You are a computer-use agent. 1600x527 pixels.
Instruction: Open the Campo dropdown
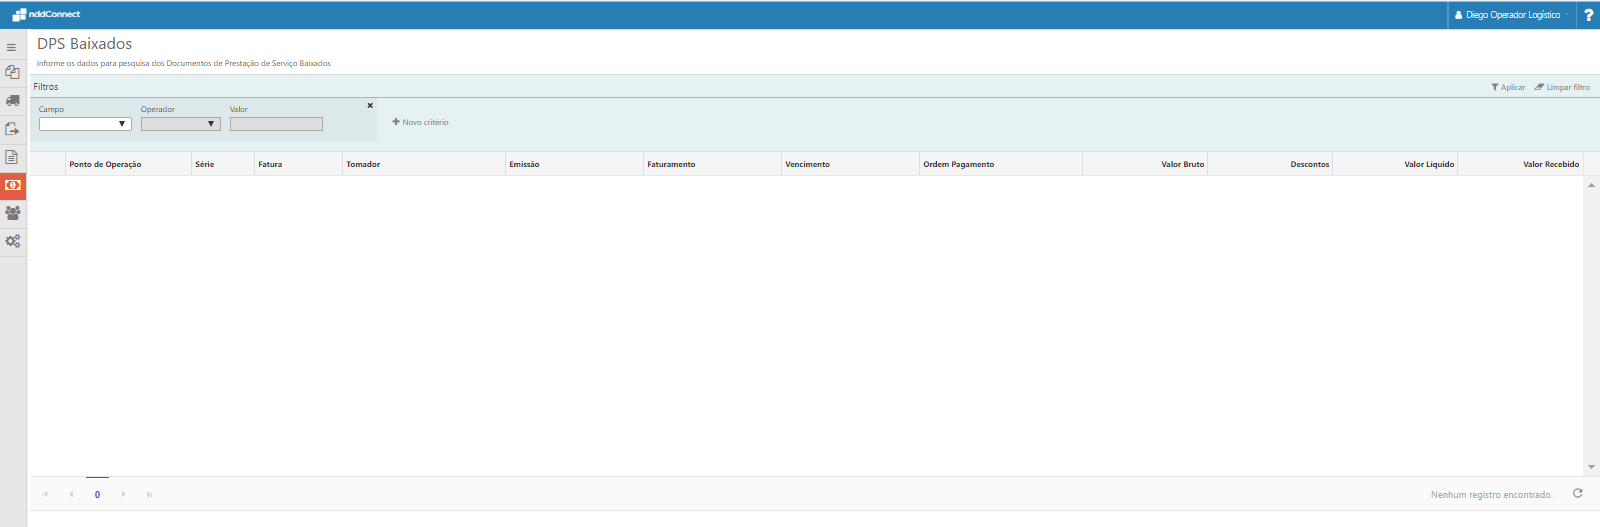(85, 124)
